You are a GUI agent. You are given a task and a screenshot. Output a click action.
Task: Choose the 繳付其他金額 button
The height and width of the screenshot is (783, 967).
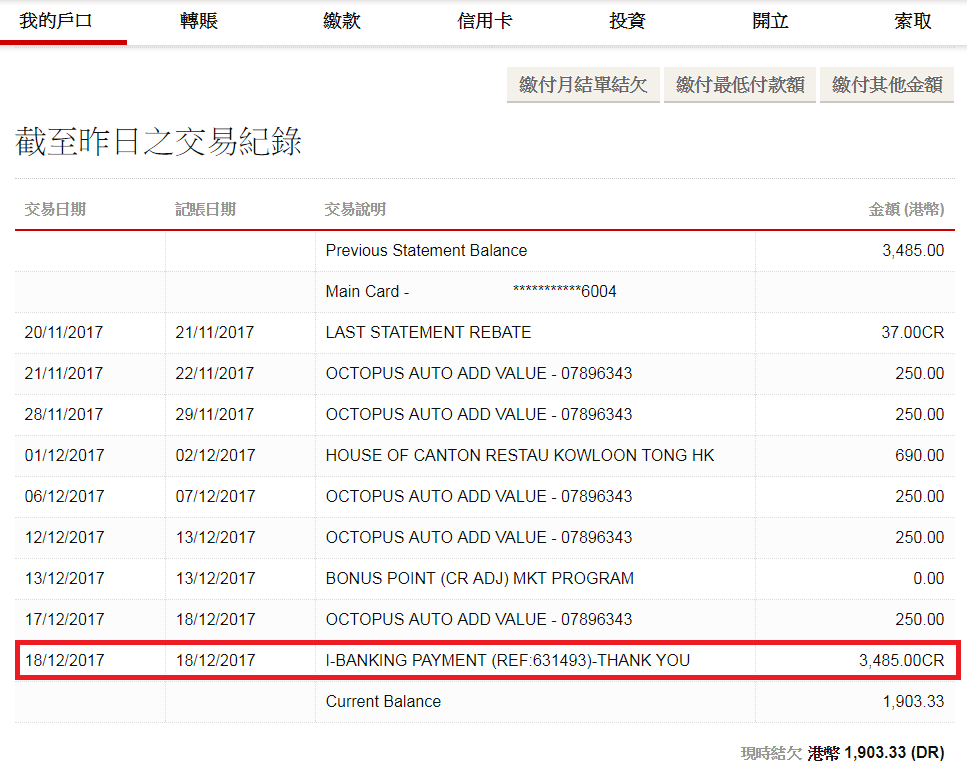(887, 85)
